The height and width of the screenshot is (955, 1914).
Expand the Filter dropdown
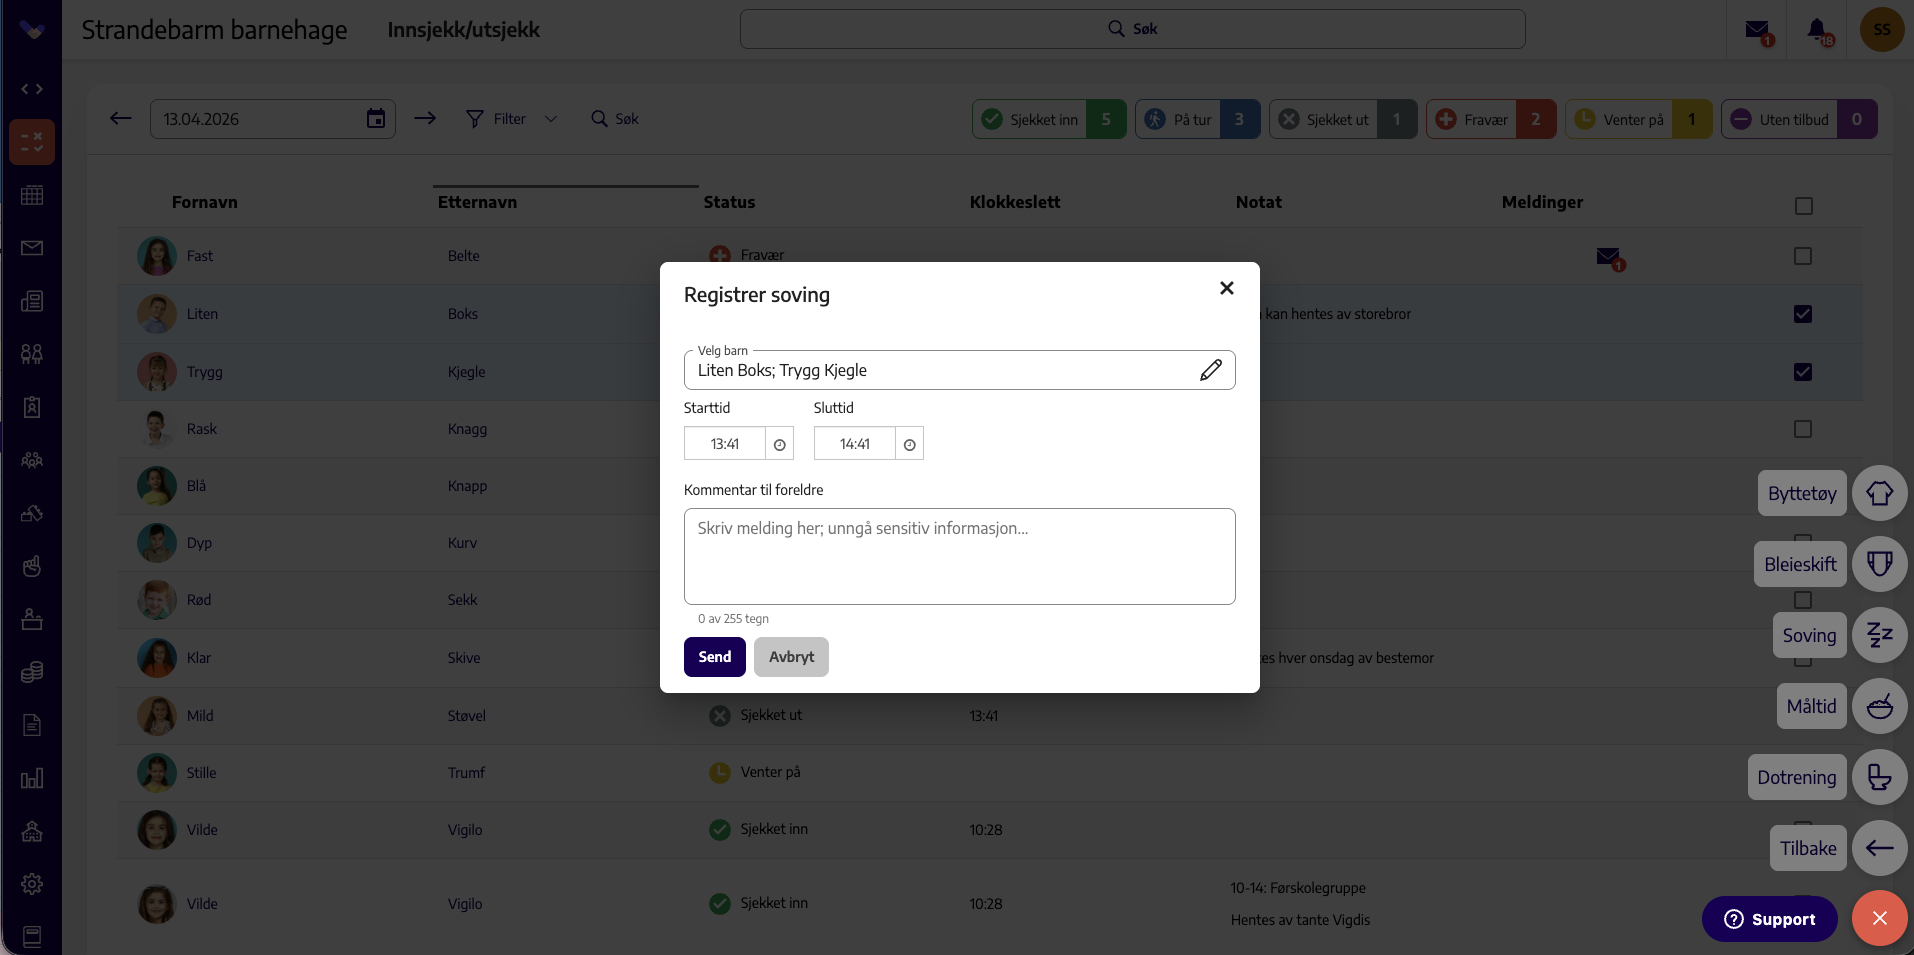click(511, 119)
